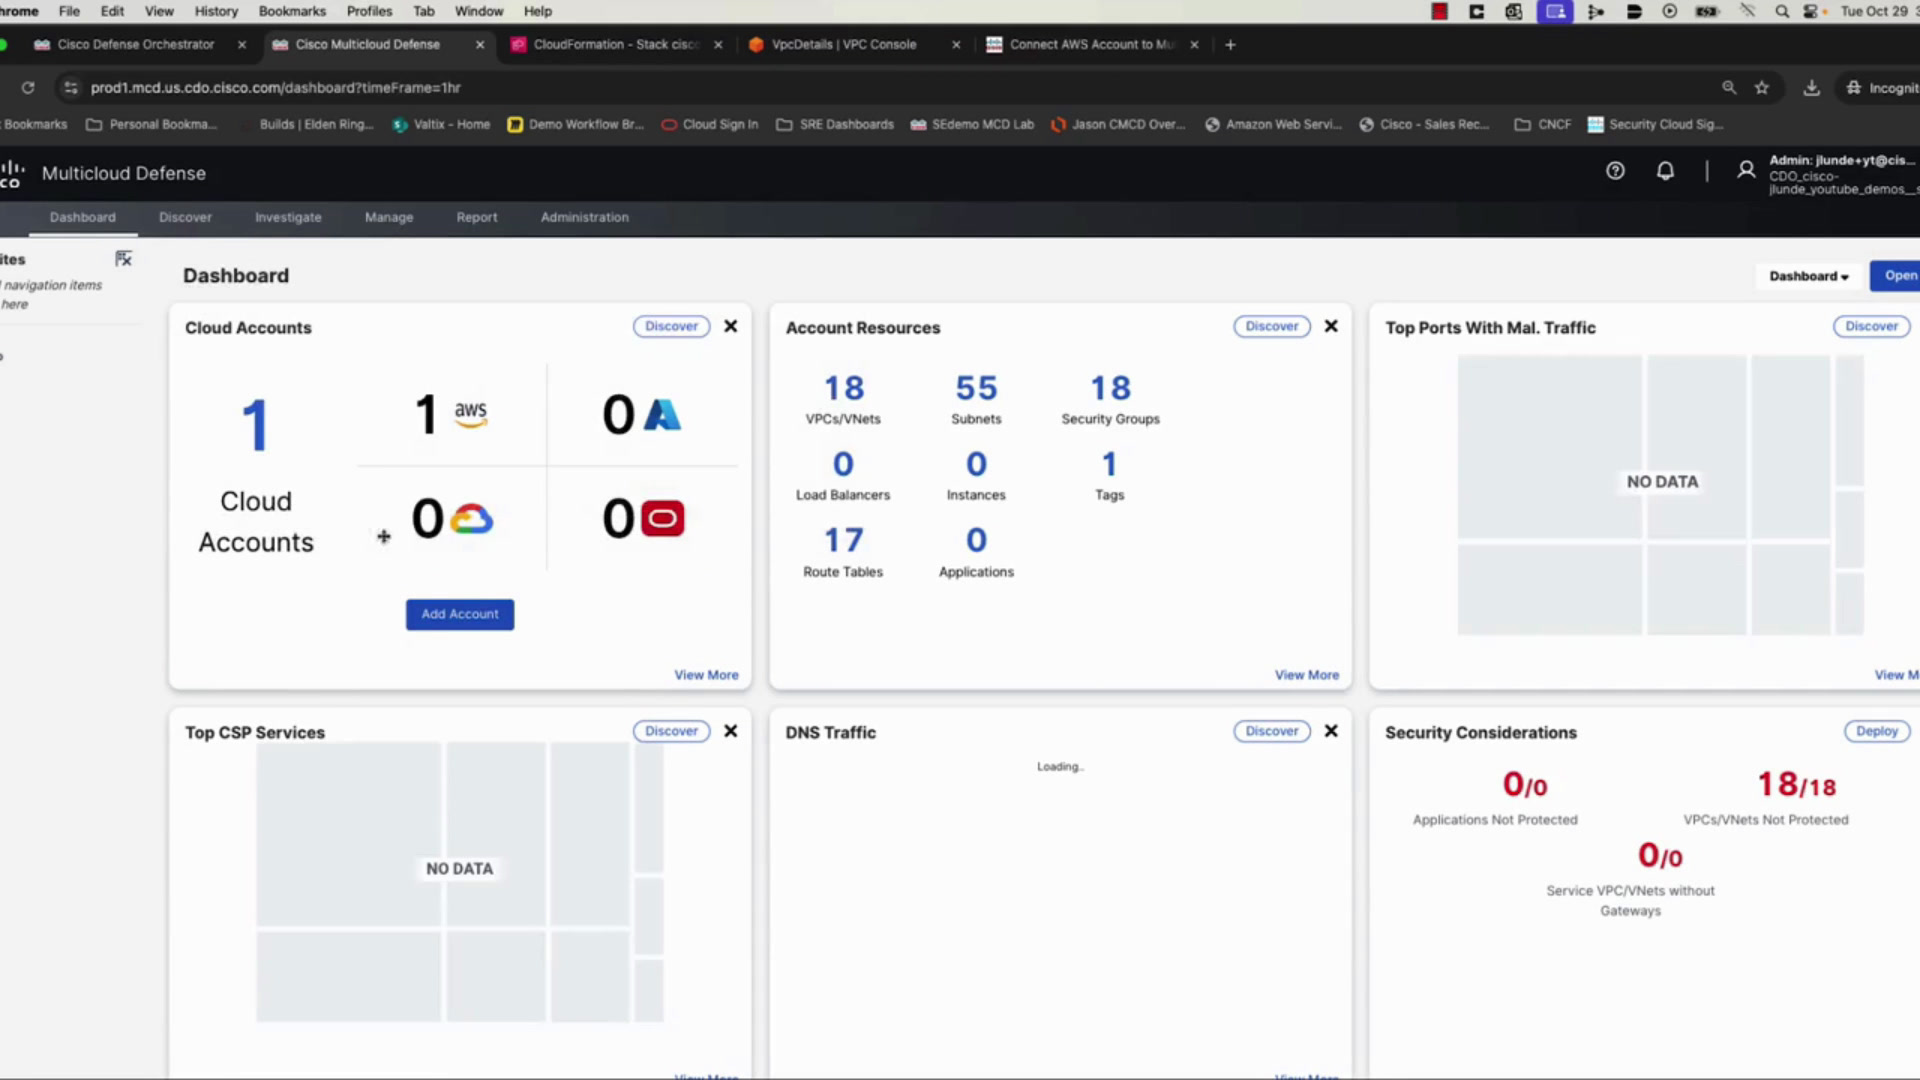Open the help question mark icon
Image resolution: width=1920 pixels, height=1080 pixels.
click(1615, 171)
